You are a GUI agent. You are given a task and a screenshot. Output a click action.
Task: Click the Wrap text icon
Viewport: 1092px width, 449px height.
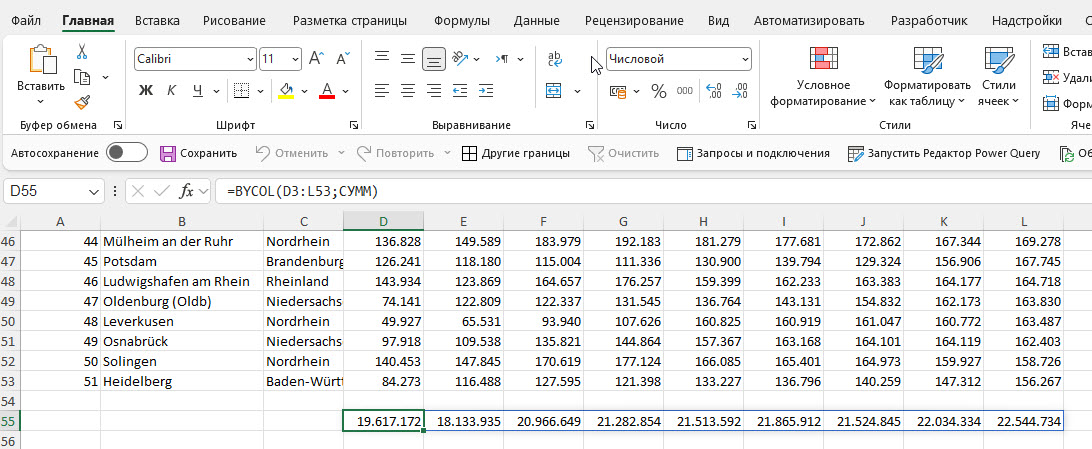click(x=554, y=59)
